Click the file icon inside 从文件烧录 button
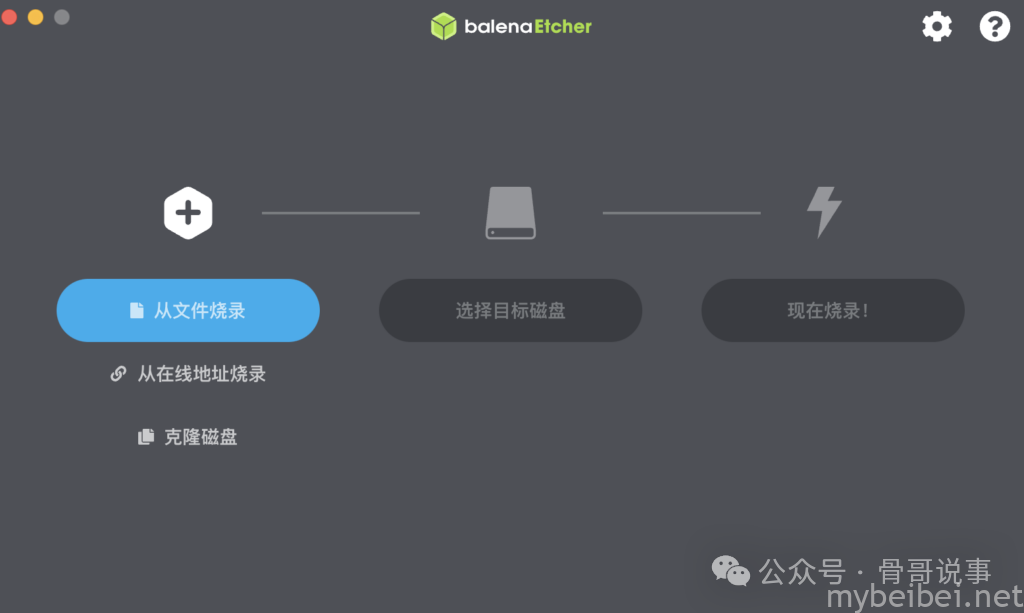The height and width of the screenshot is (613, 1024). 136,310
